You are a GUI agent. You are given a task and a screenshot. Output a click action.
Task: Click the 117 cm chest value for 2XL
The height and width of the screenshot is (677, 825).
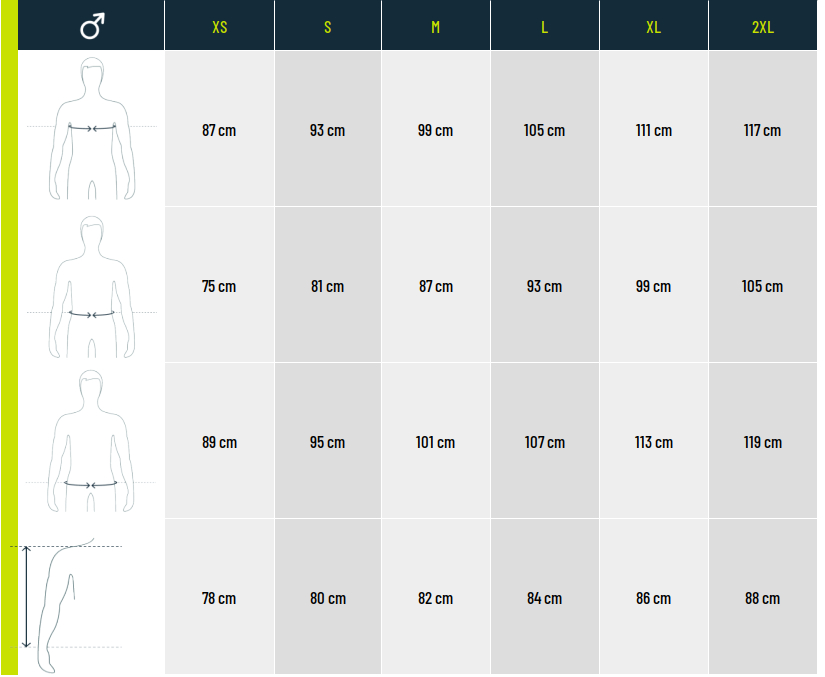(x=762, y=131)
